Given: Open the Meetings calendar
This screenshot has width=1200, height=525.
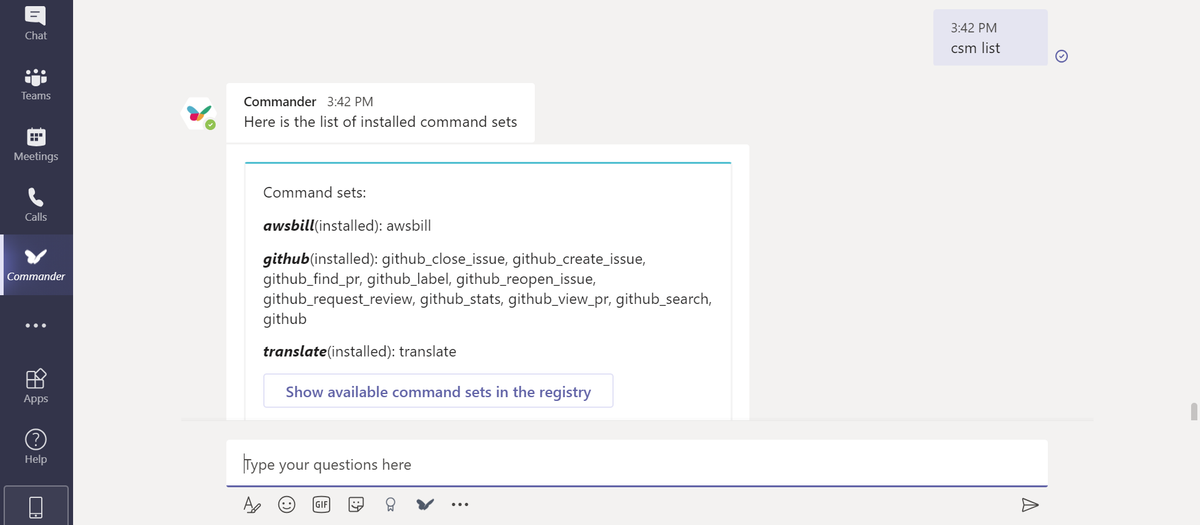Looking at the screenshot, I should click(36, 143).
